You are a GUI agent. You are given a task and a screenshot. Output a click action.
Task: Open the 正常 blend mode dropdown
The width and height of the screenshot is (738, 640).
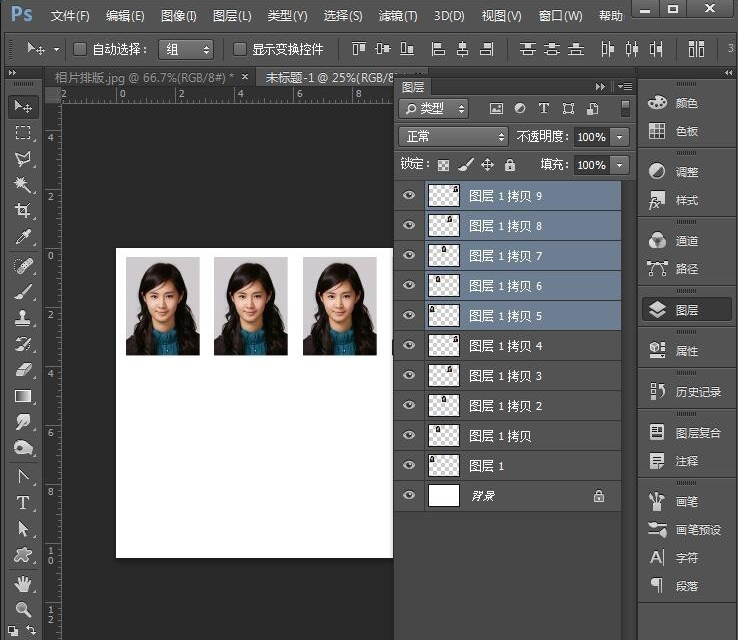pyautogui.click(x=454, y=136)
